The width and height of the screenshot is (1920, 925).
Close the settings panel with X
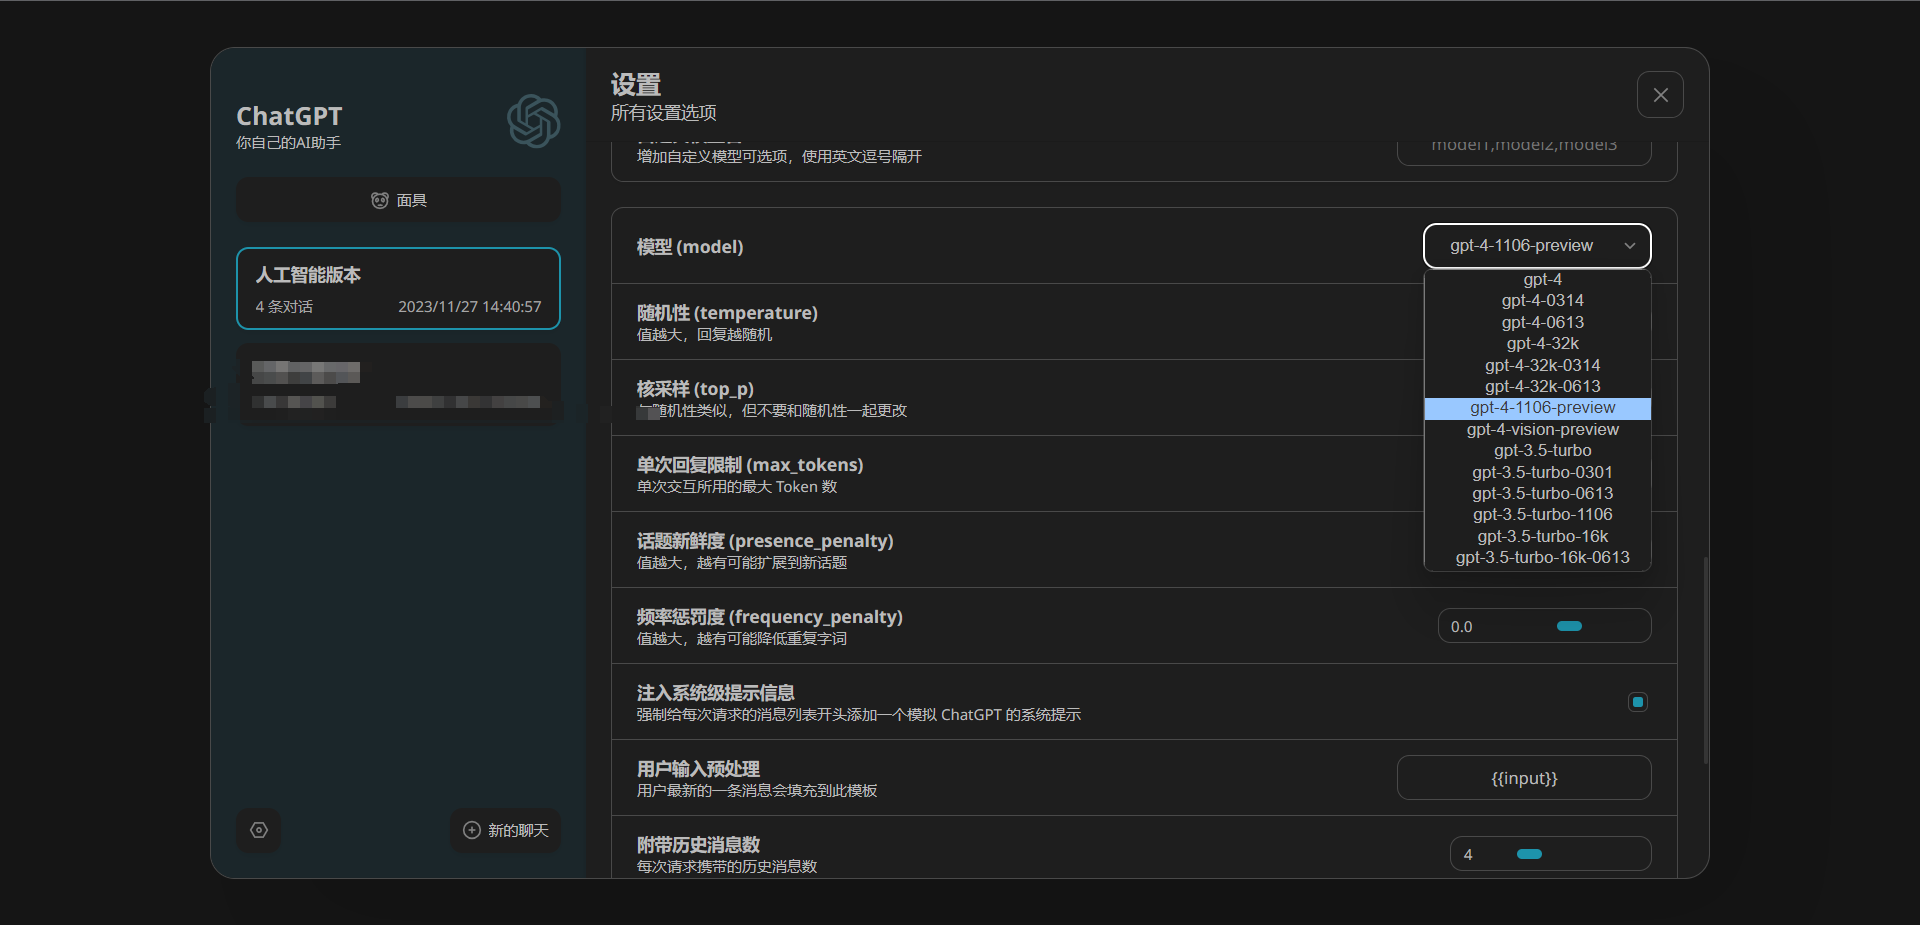pos(1660,95)
